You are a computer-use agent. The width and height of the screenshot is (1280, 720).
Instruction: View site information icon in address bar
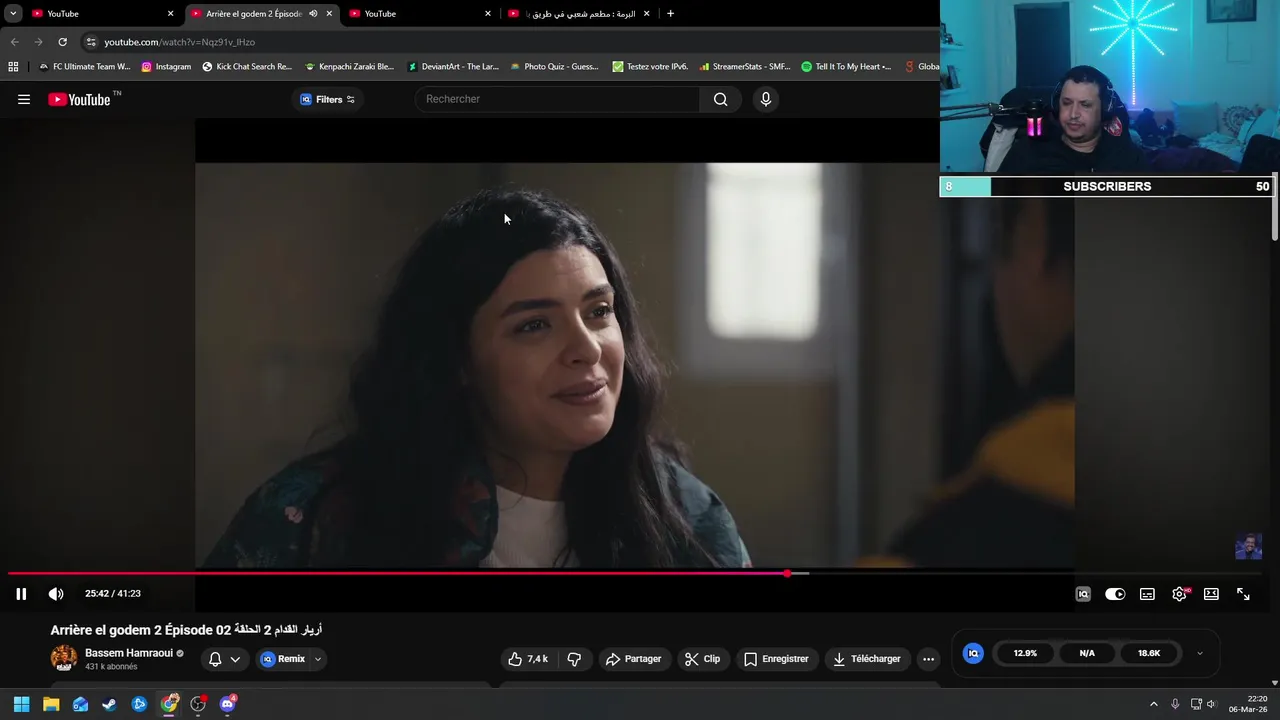coord(90,42)
